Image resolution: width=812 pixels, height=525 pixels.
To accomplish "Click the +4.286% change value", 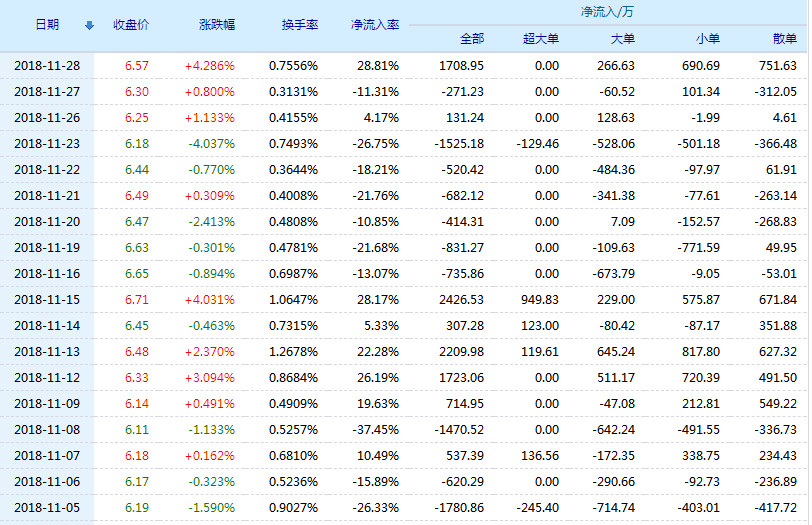I will click(x=209, y=65).
